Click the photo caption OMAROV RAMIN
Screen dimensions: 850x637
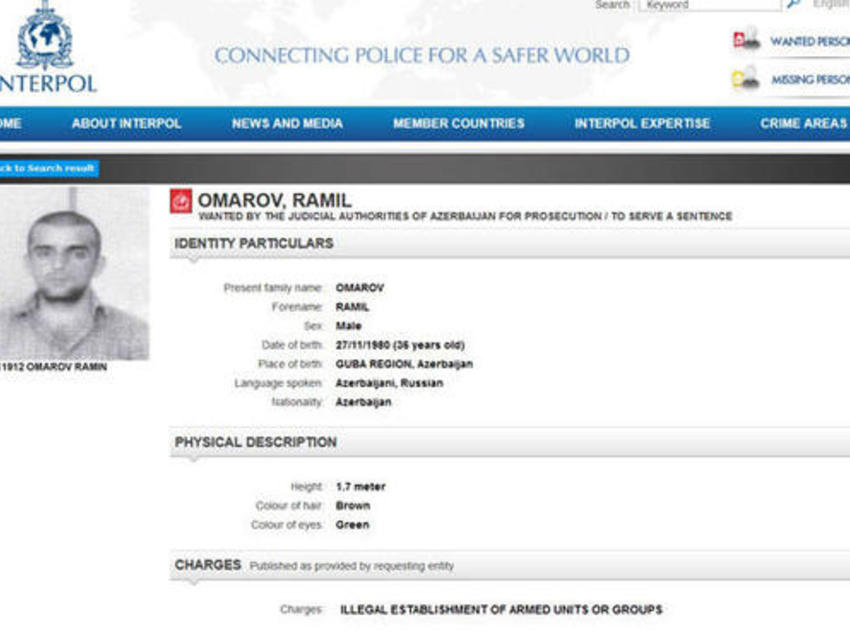coord(53,367)
